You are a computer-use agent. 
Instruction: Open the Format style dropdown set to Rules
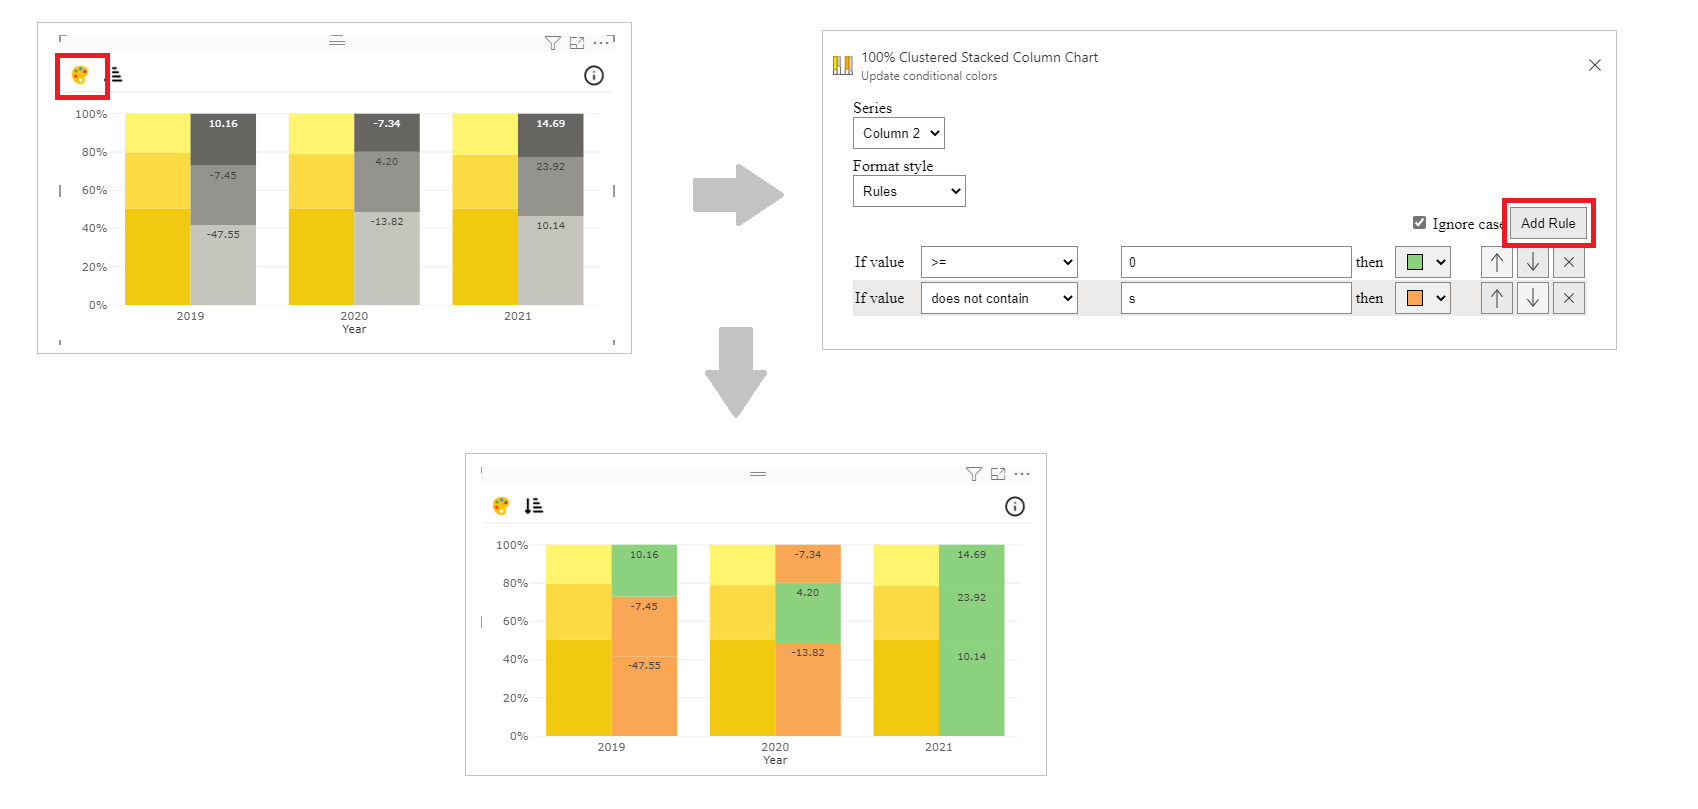908,190
